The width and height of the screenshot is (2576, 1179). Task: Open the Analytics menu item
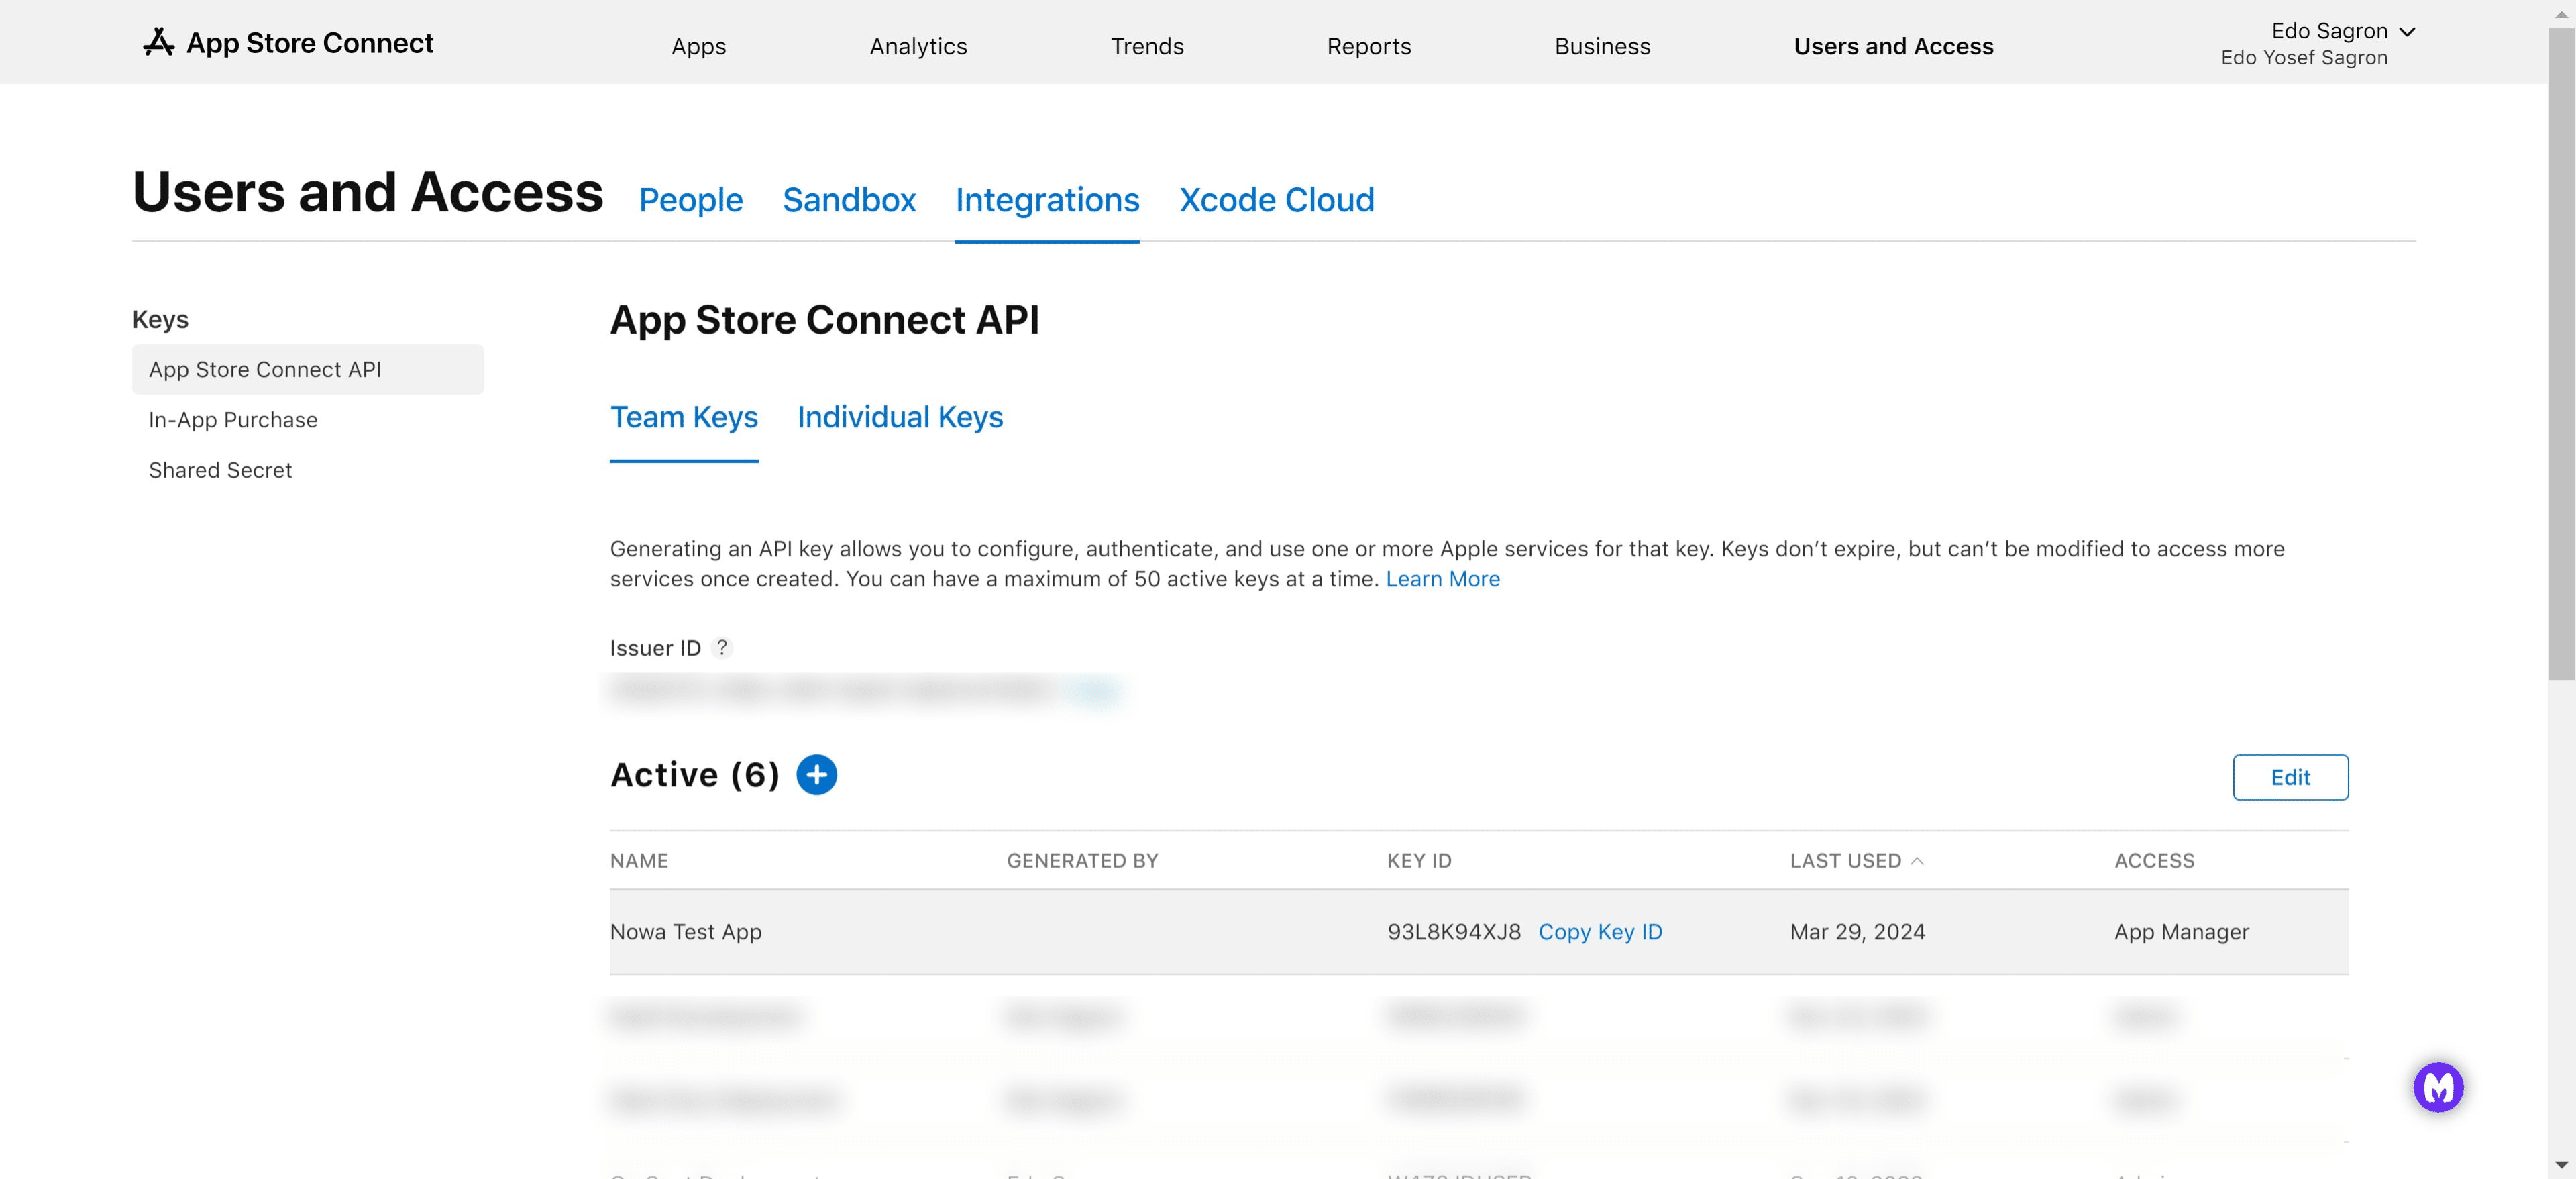pyautogui.click(x=917, y=46)
